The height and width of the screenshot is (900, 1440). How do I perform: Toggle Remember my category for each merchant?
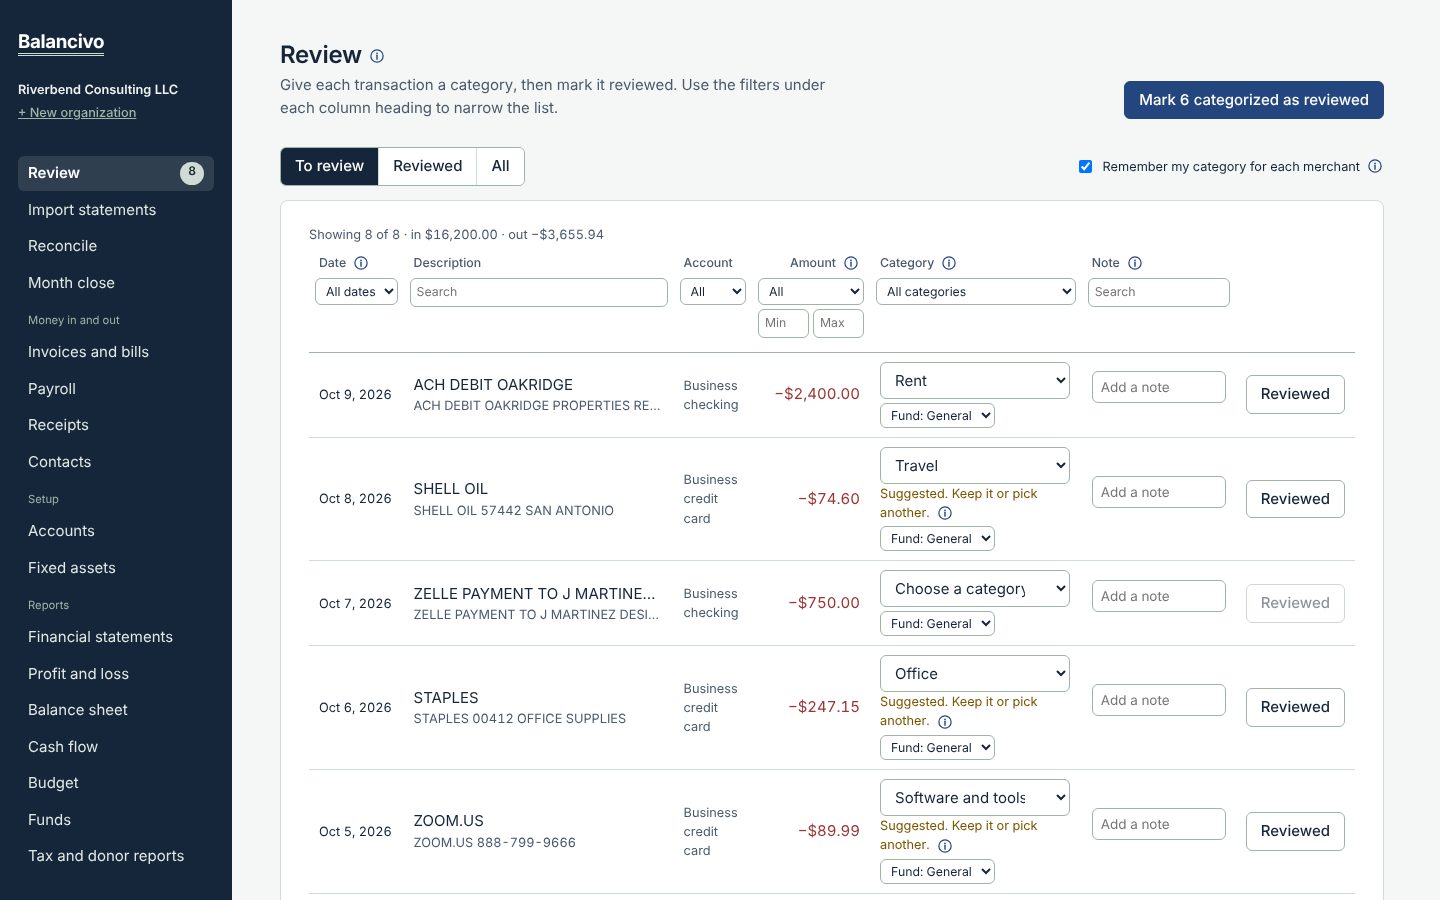pyautogui.click(x=1085, y=166)
